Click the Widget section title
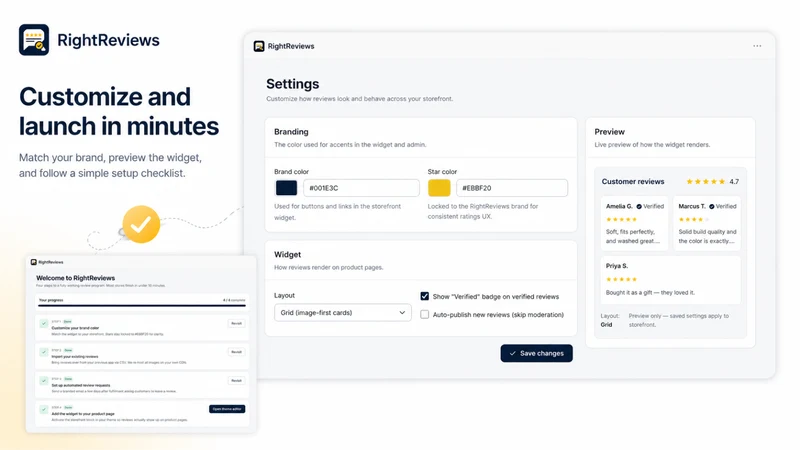 click(287, 255)
